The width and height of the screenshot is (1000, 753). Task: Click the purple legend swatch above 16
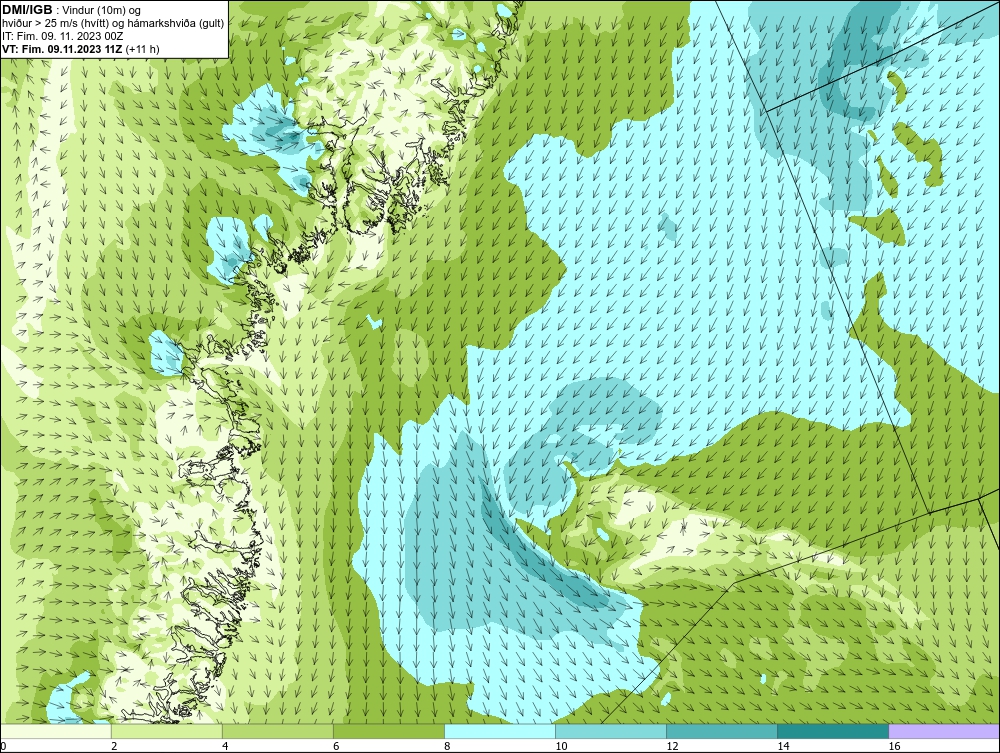[944, 731]
